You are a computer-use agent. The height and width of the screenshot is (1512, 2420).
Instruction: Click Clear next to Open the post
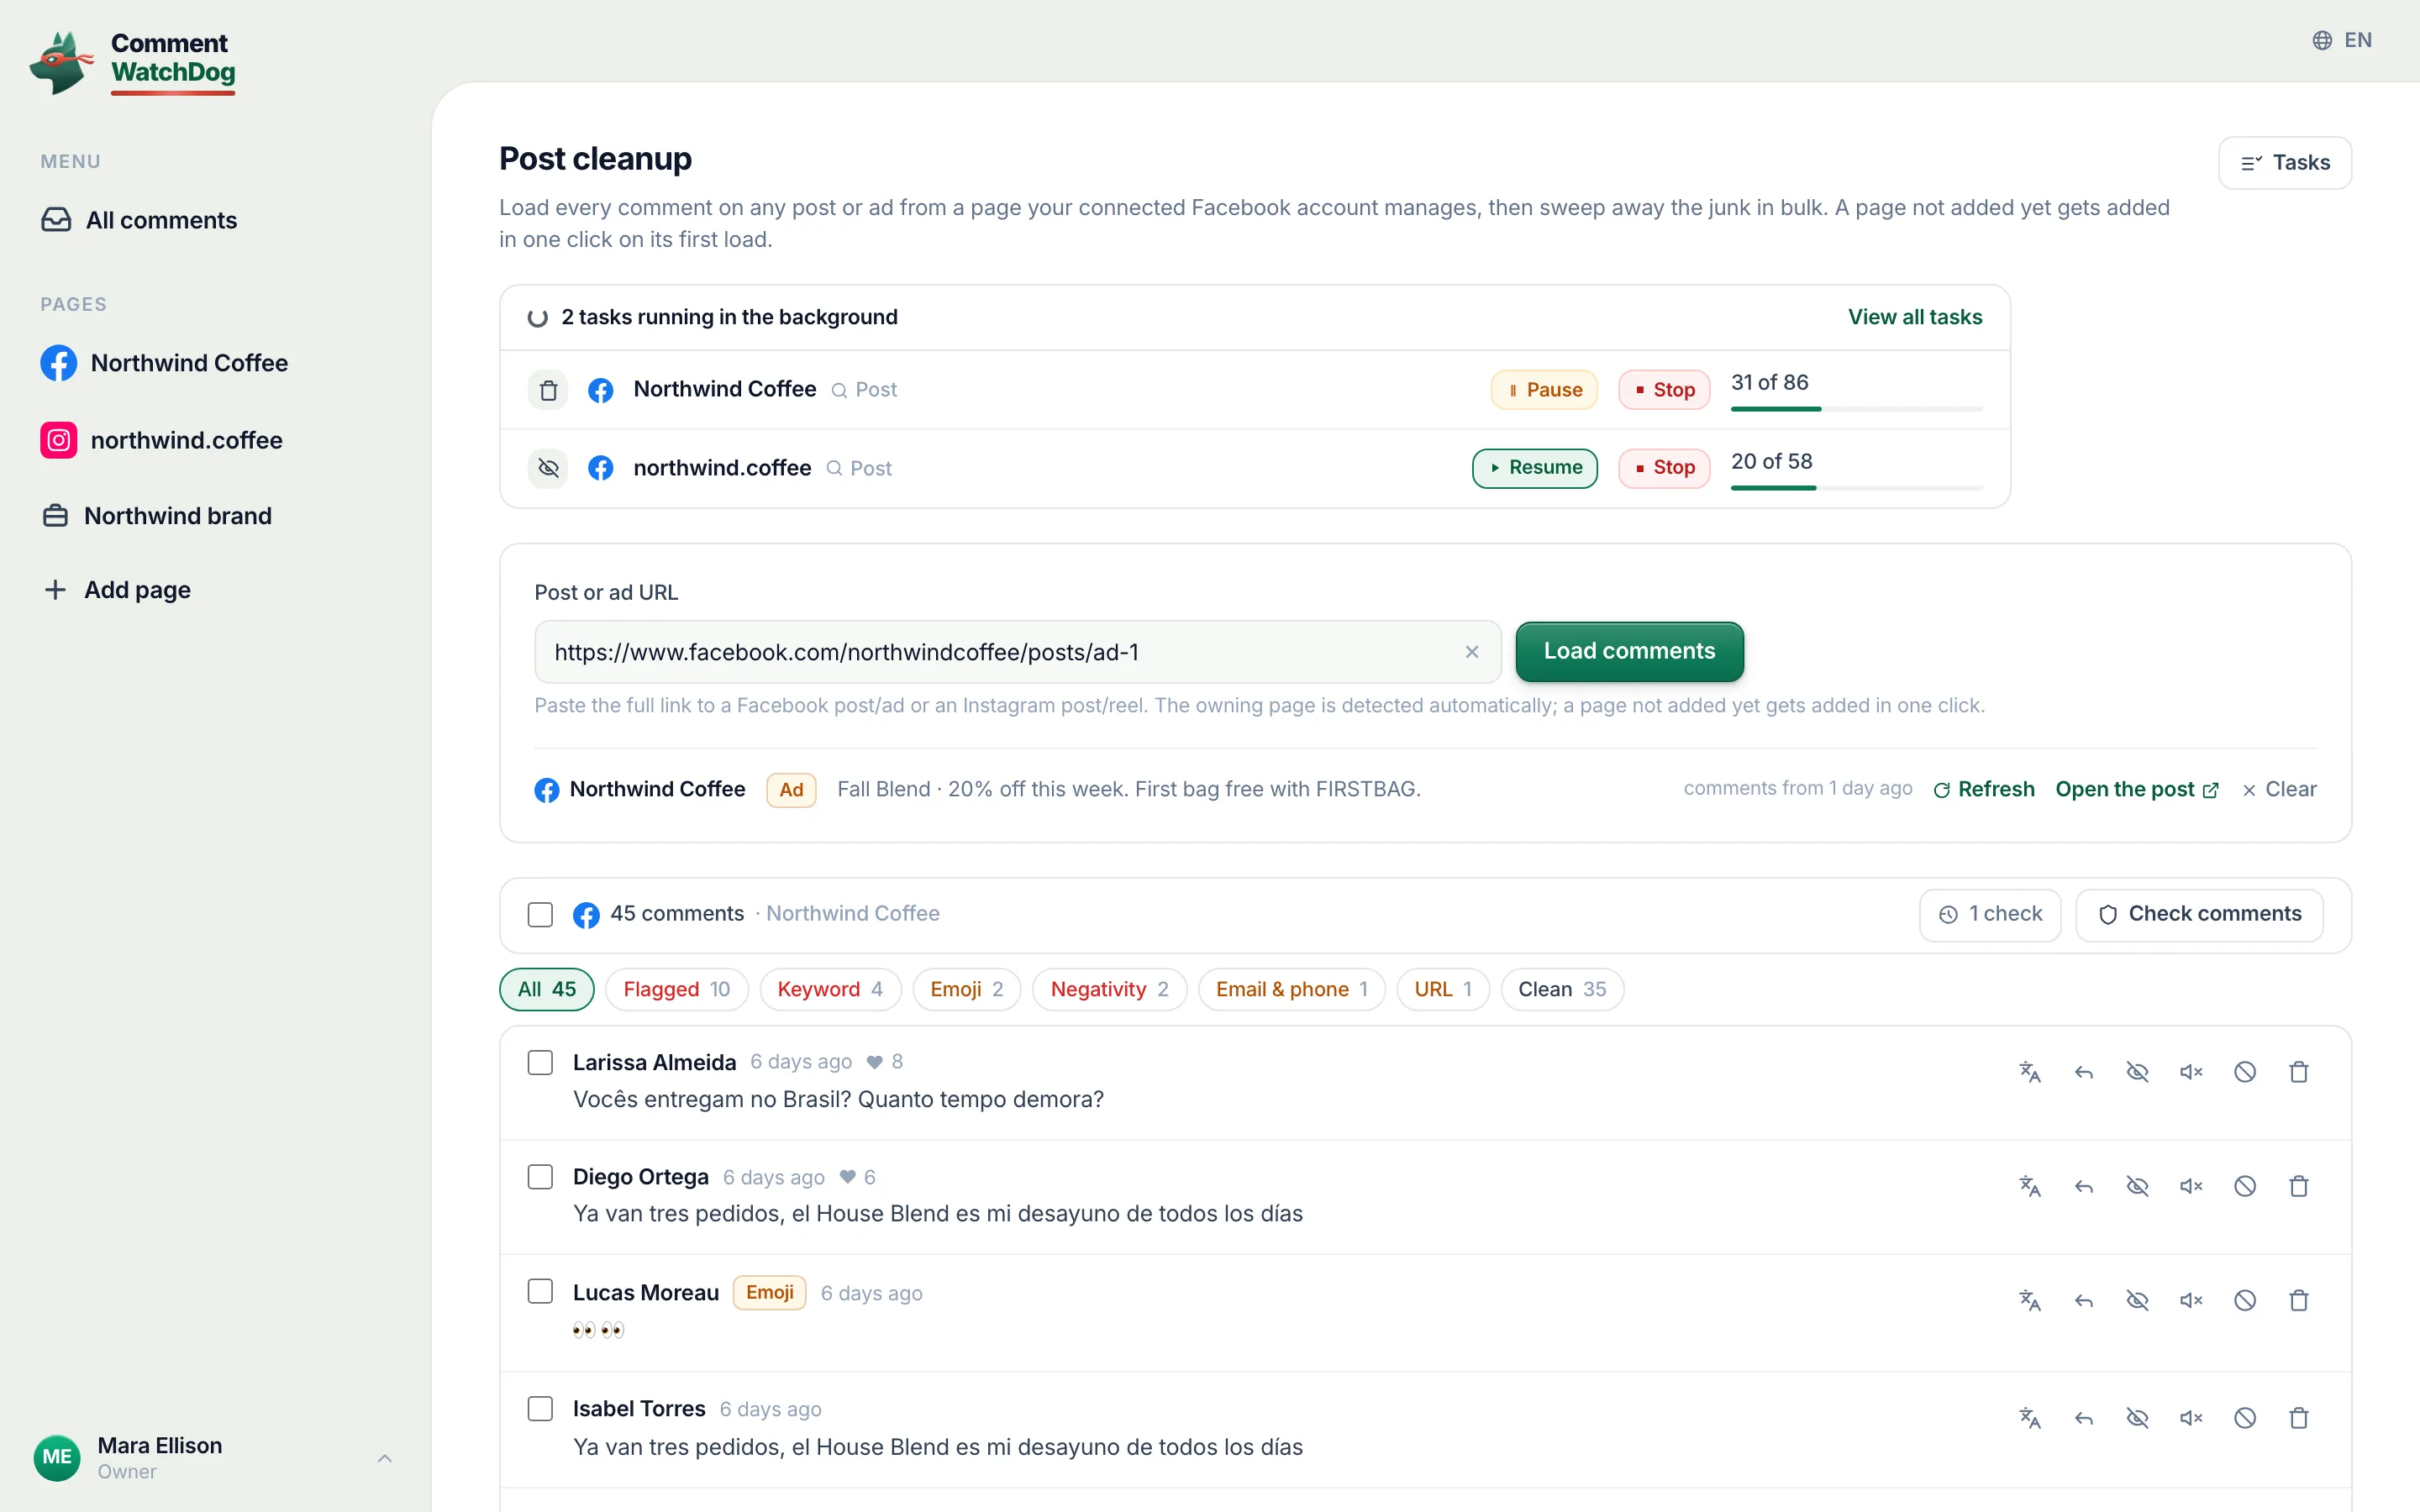click(x=2279, y=790)
